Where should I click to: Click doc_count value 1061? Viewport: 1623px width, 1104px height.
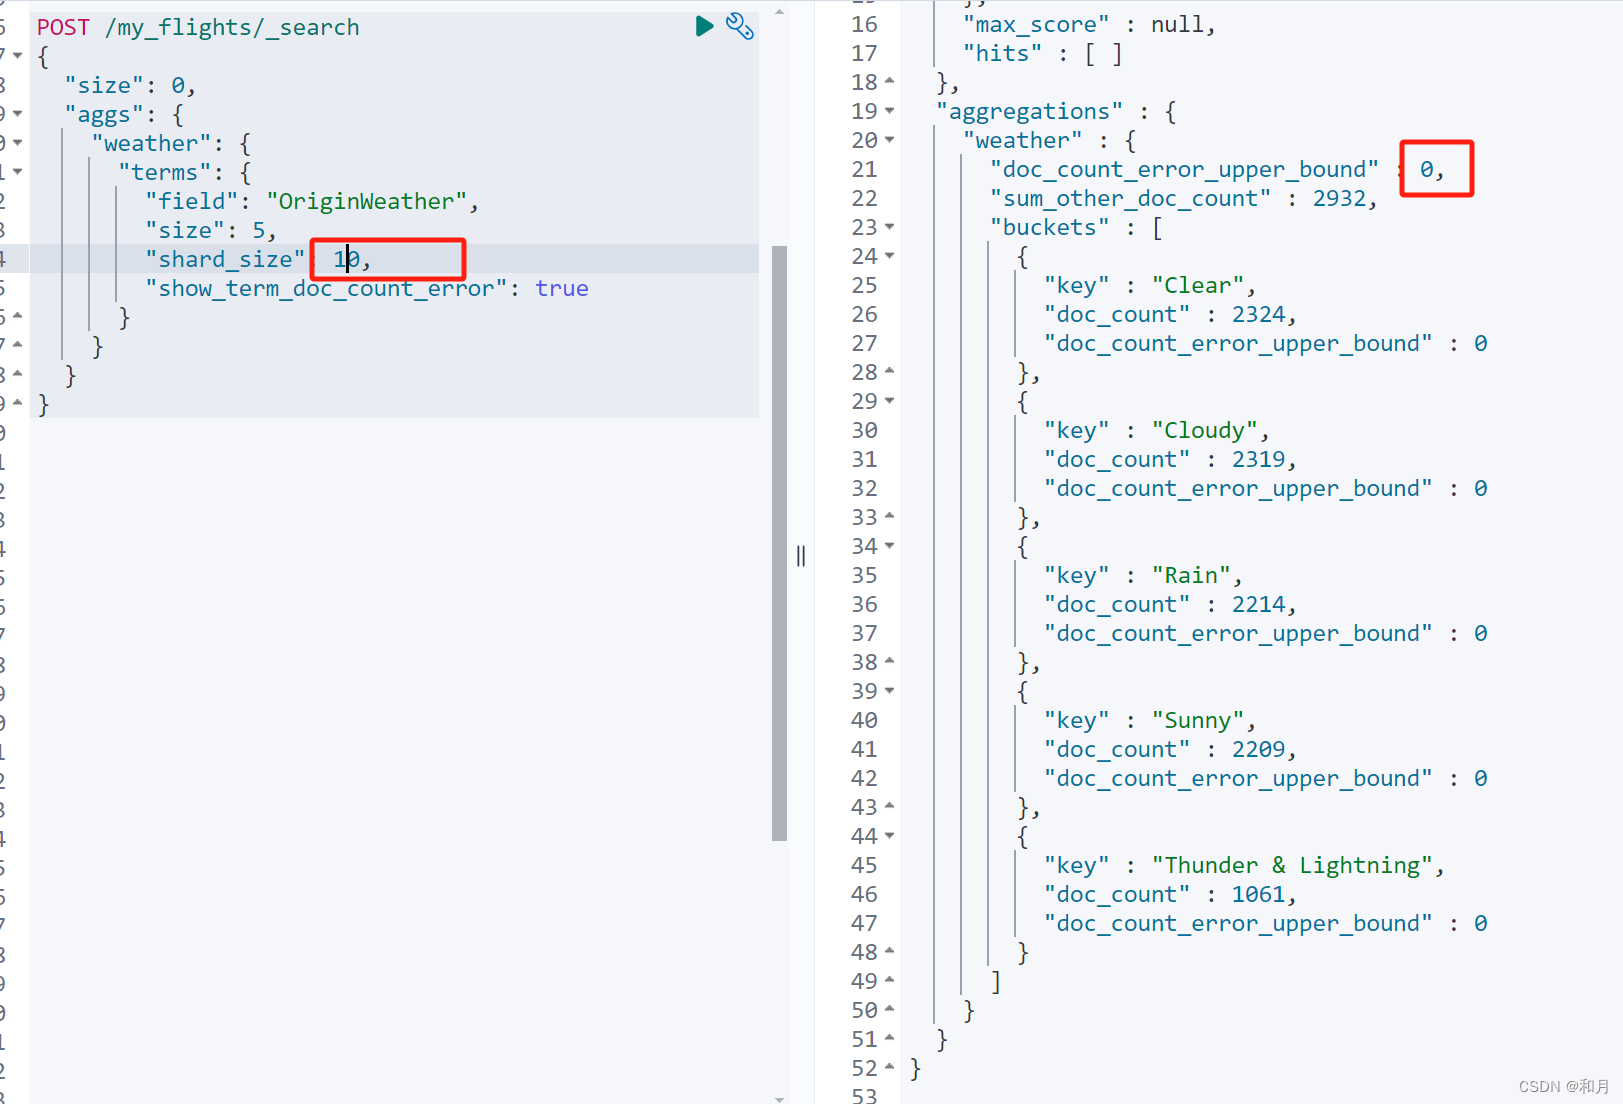1258,895
